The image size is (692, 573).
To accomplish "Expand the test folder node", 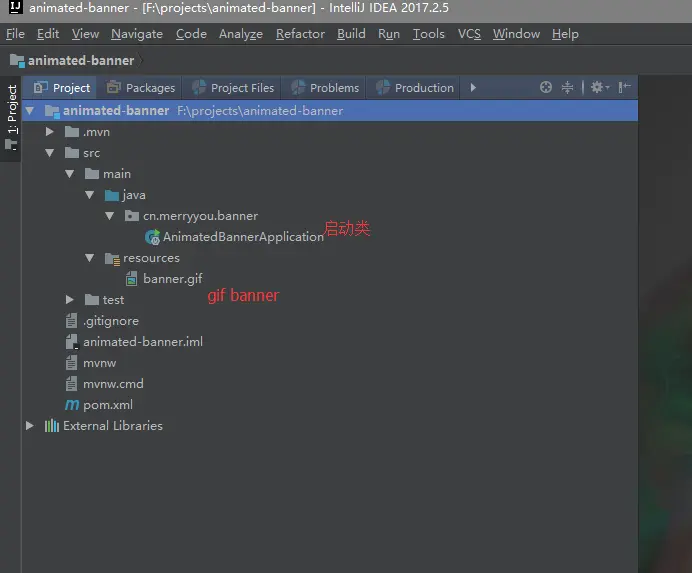I will [x=70, y=300].
